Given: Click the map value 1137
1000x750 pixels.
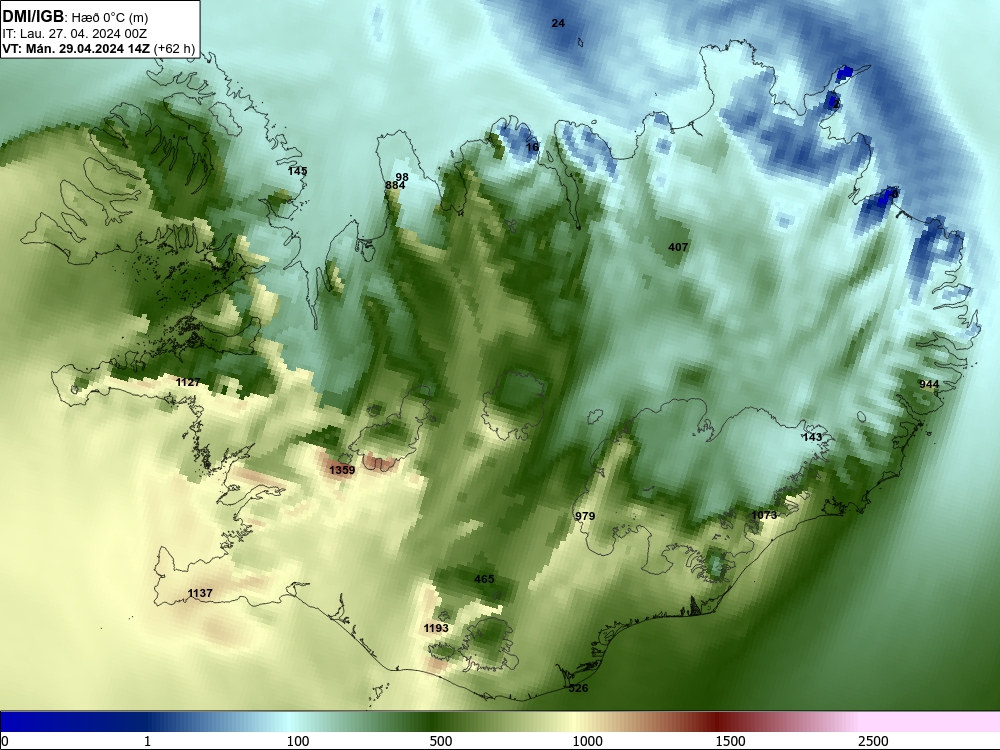Looking at the screenshot, I should (200, 593).
